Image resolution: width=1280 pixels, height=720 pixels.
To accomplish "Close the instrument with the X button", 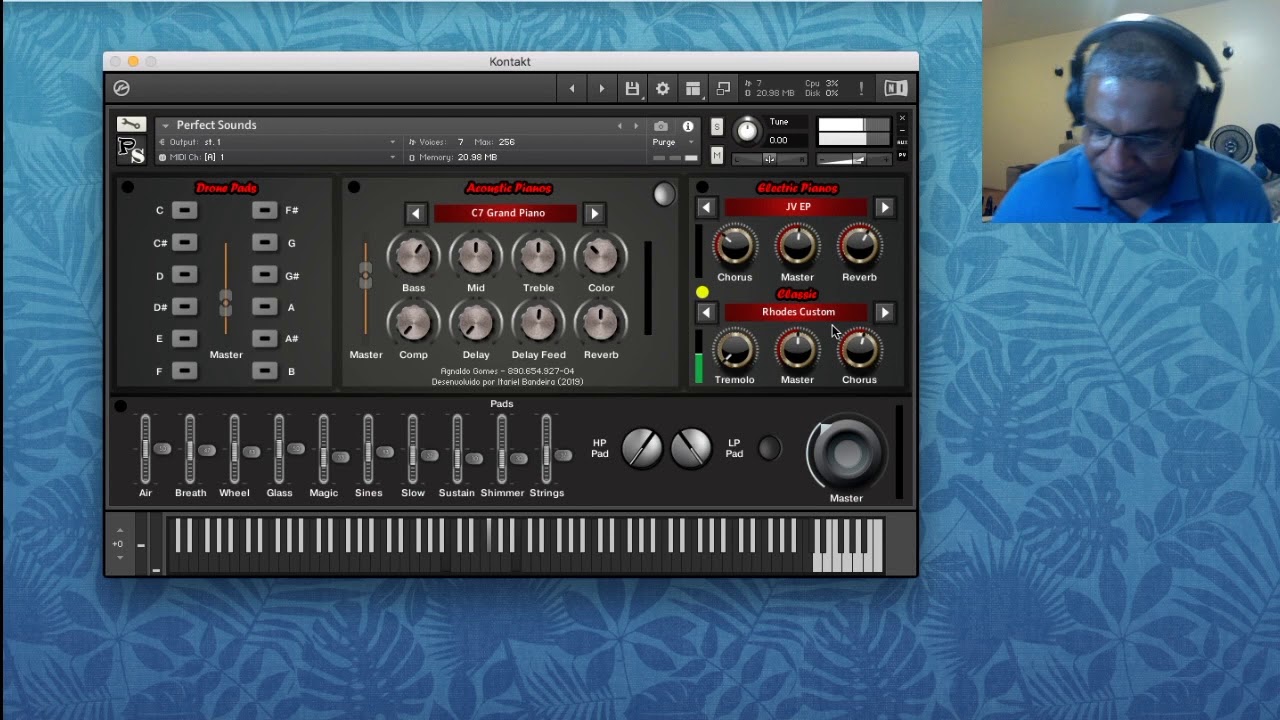I will point(902,118).
